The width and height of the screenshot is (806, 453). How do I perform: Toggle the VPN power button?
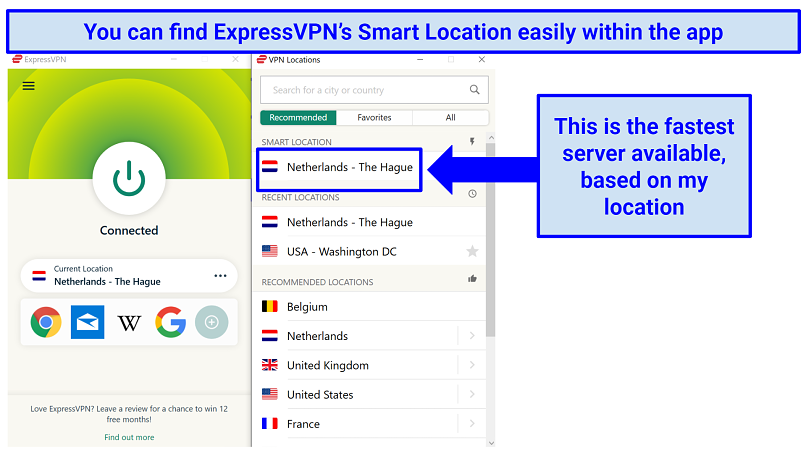point(129,178)
